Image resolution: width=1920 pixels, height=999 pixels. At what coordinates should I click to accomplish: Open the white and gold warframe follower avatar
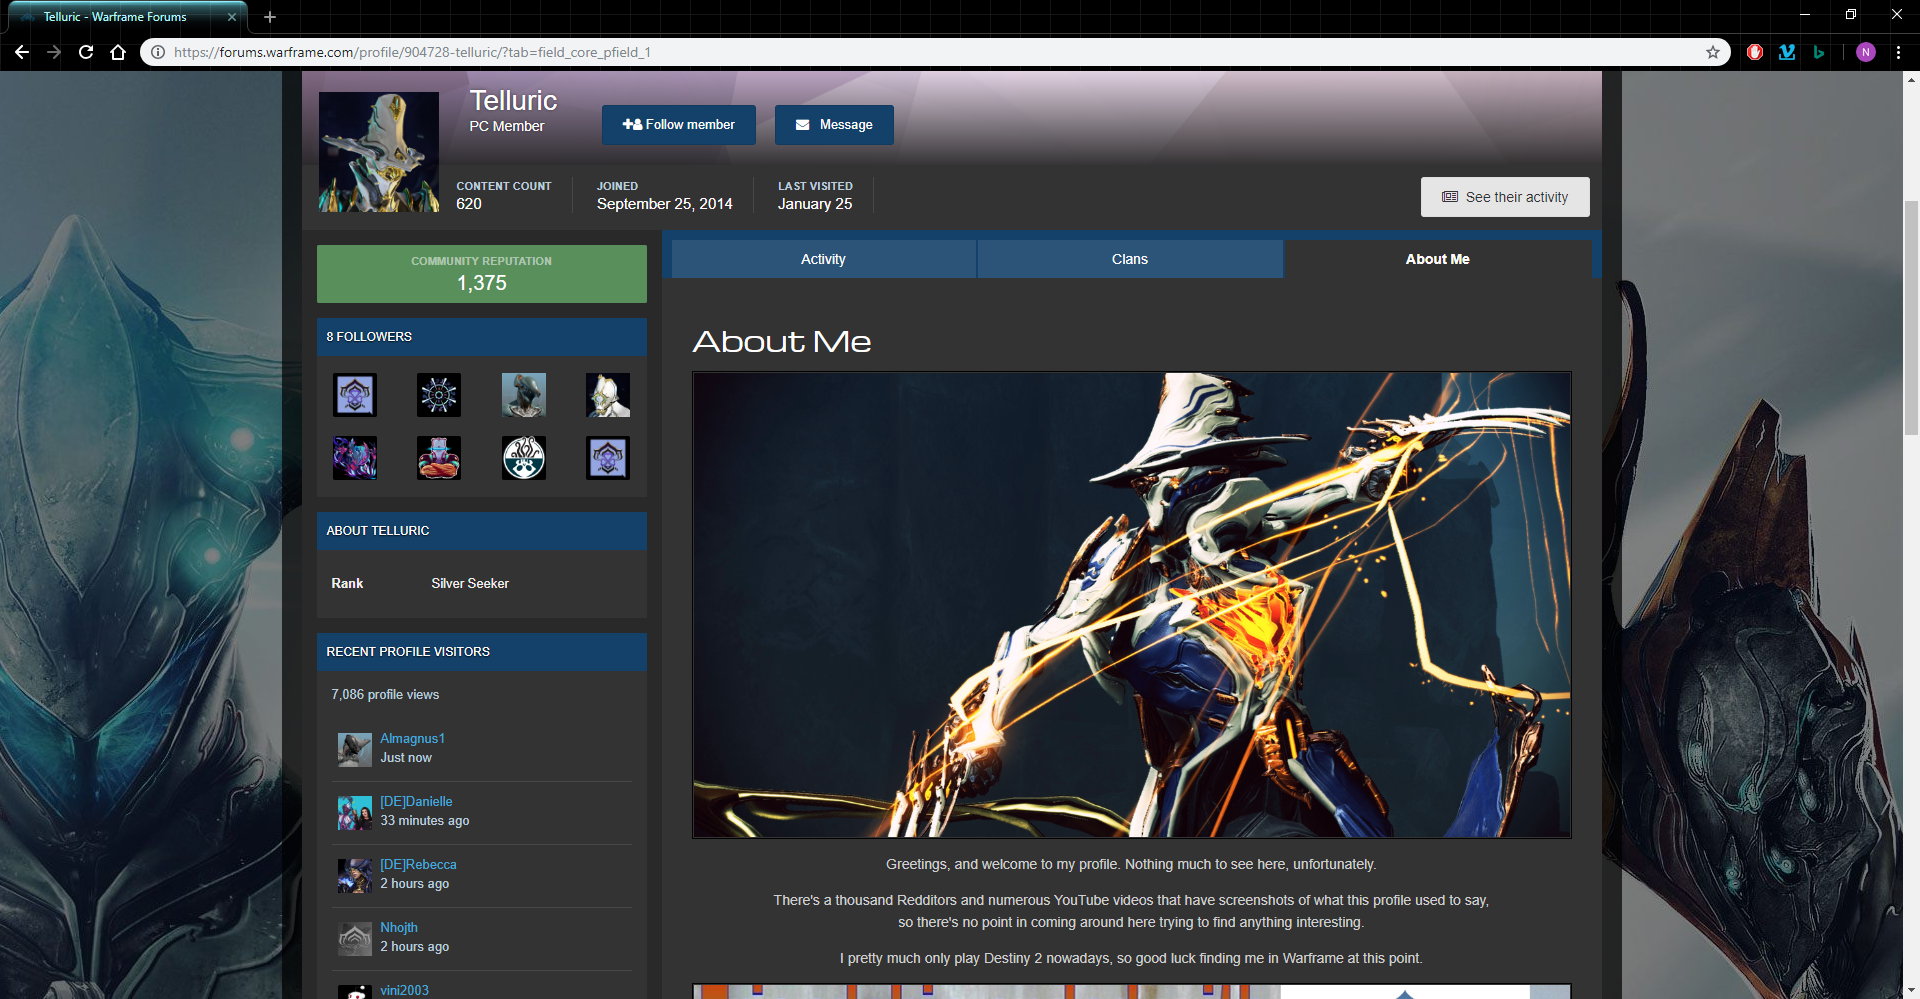click(608, 395)
